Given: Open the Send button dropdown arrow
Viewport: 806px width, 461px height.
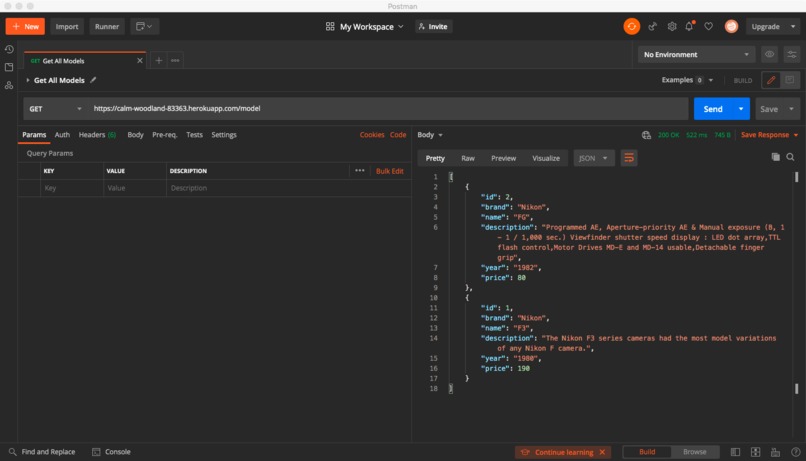Looking at the screenshot, I should (x=741, y=108).
